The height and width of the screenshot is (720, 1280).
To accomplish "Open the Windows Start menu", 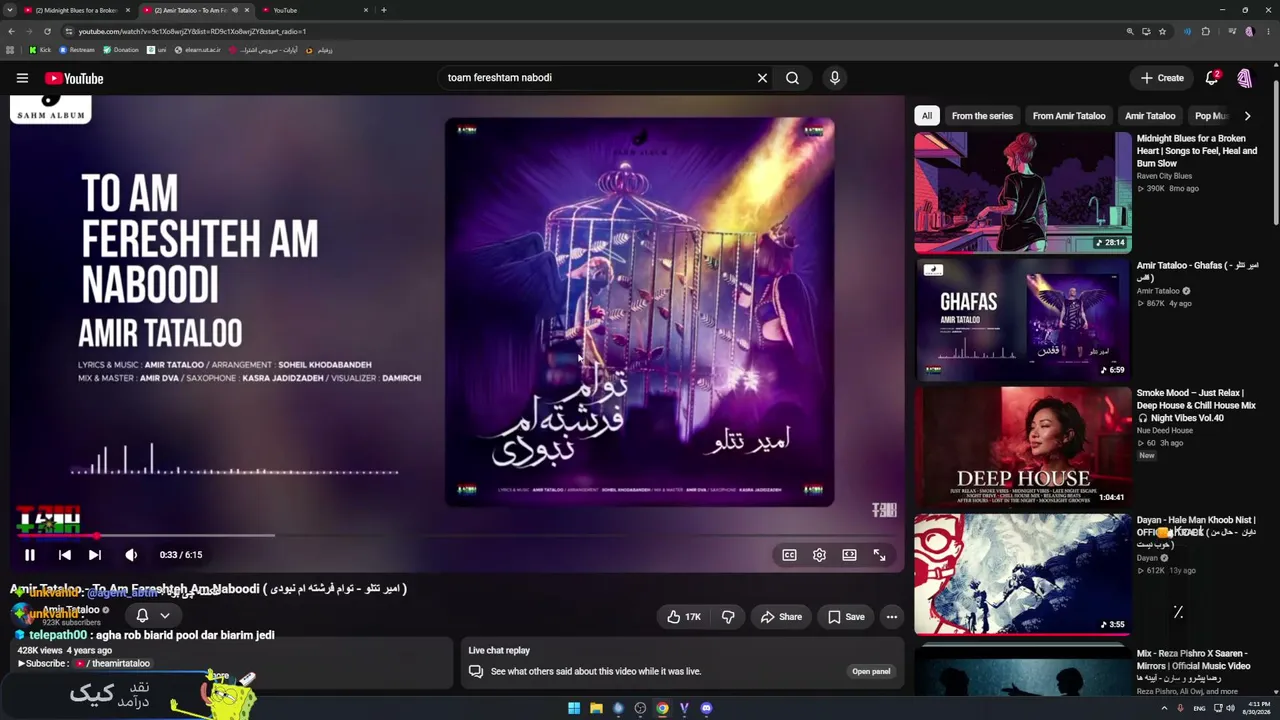I will [x=574, y=708].
